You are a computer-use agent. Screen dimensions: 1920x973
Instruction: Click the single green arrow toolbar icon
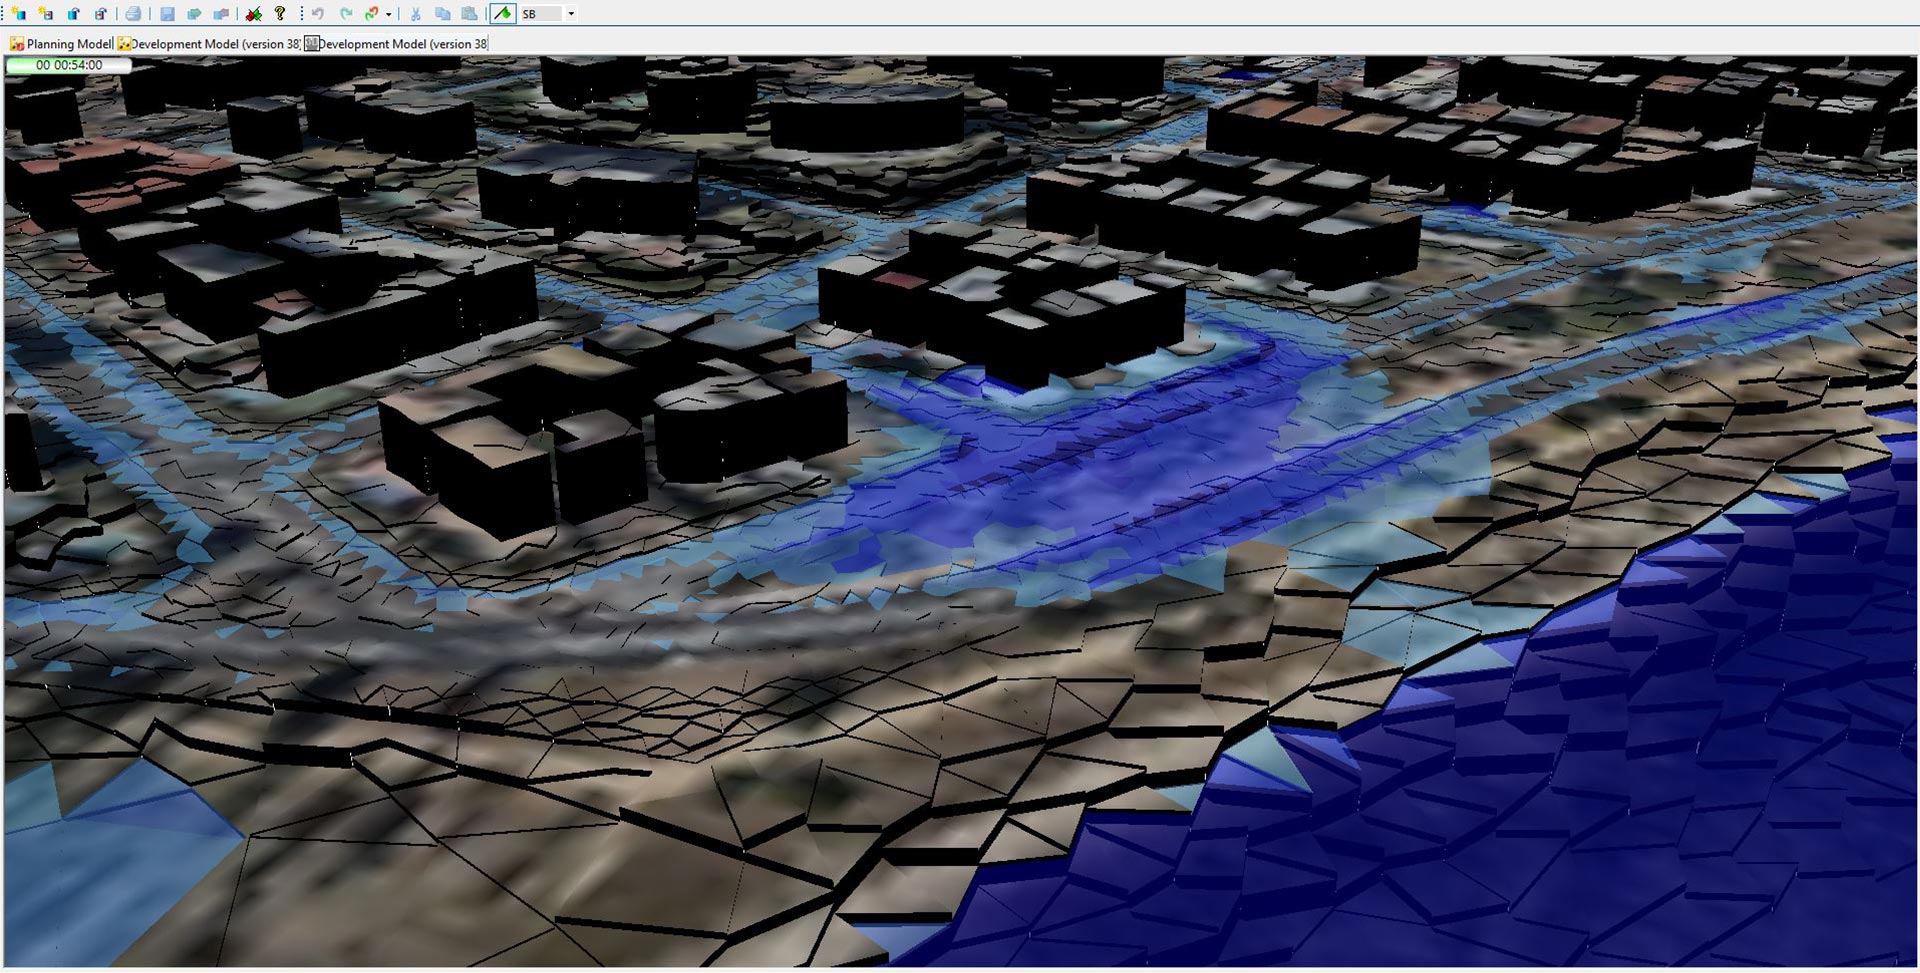pos(194,14)
